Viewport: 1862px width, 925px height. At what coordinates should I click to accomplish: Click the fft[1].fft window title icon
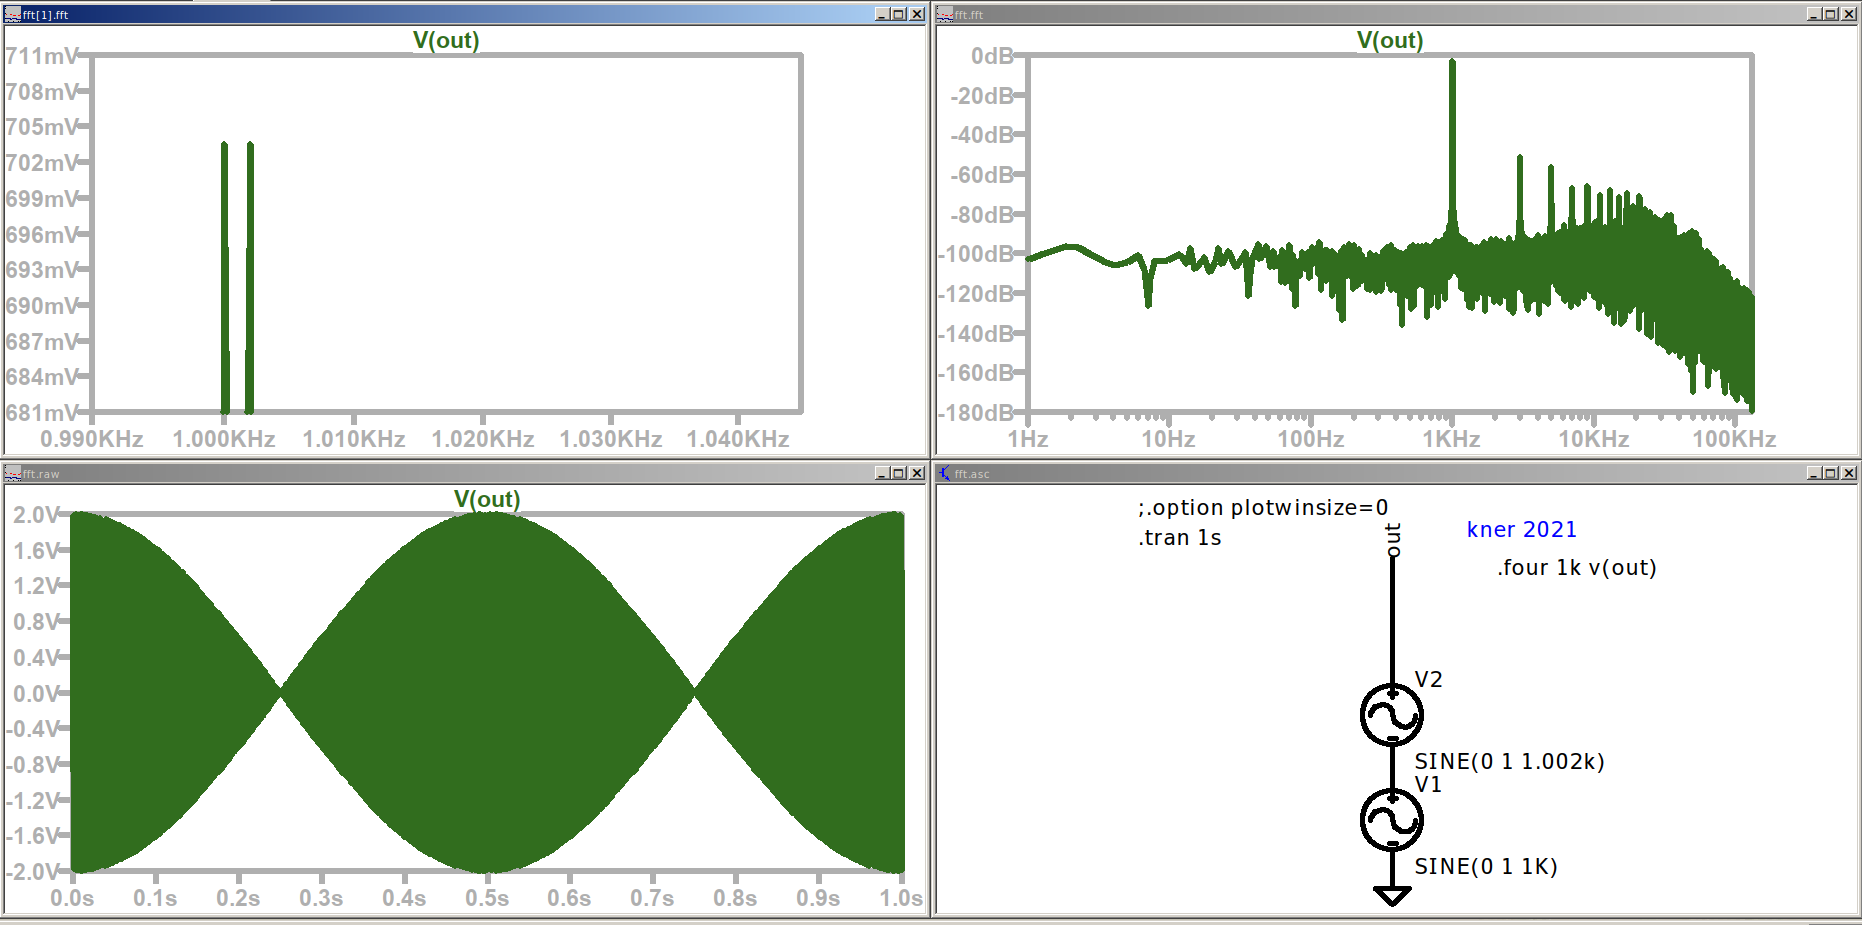tap(13, 14)
